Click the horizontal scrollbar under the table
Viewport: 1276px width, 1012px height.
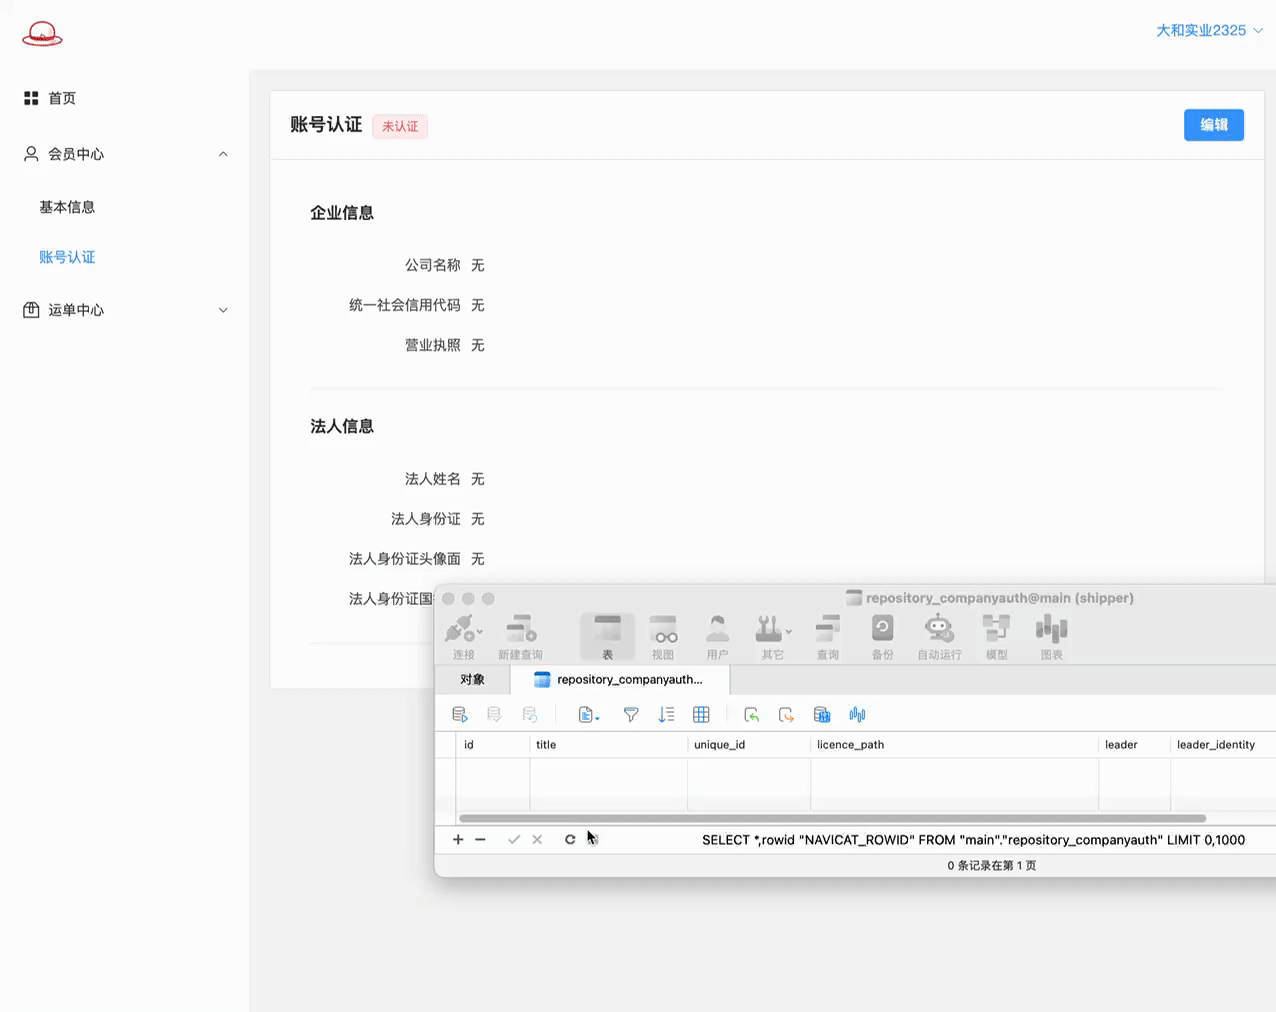832,818
